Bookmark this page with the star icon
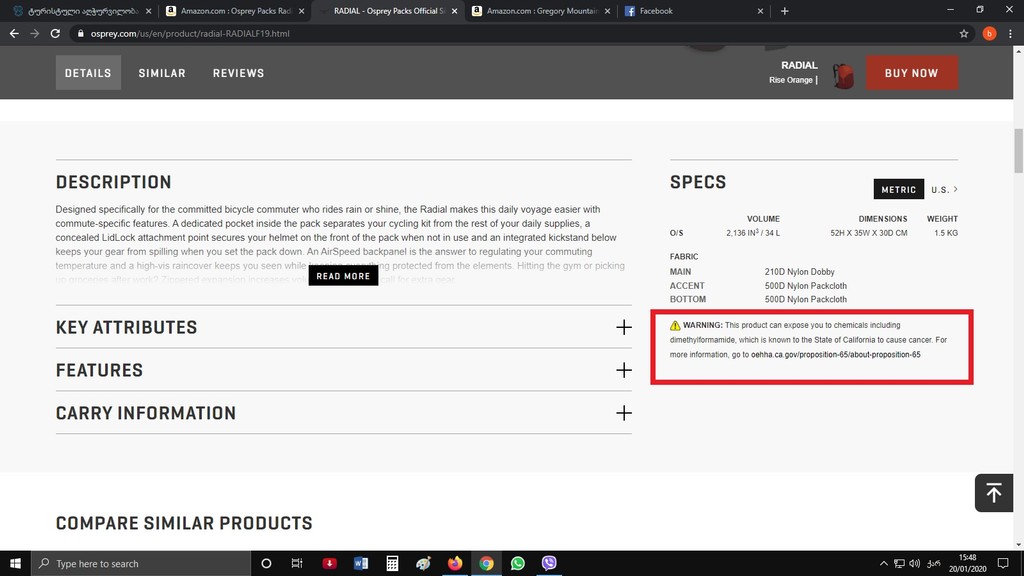 tap(964, 33)
